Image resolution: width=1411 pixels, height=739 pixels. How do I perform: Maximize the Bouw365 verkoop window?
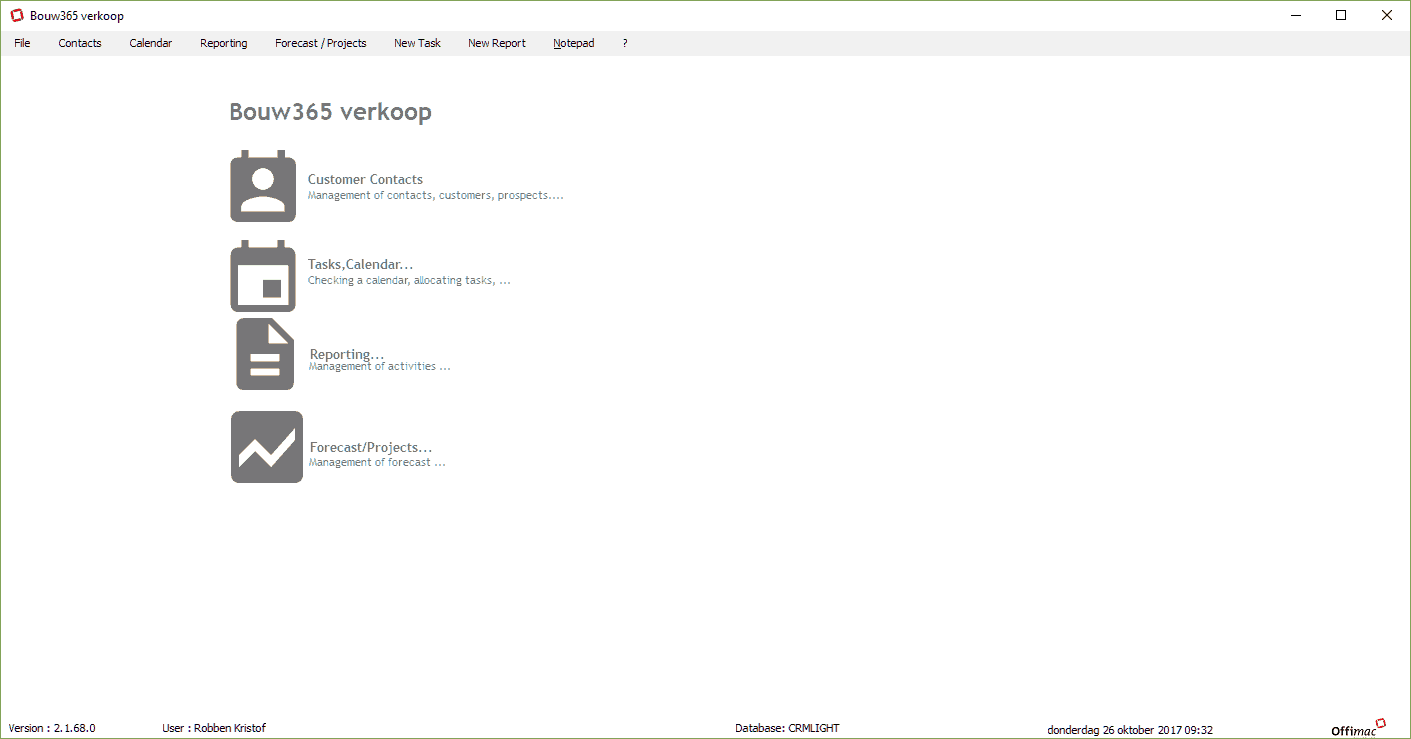coord(1341,15)
